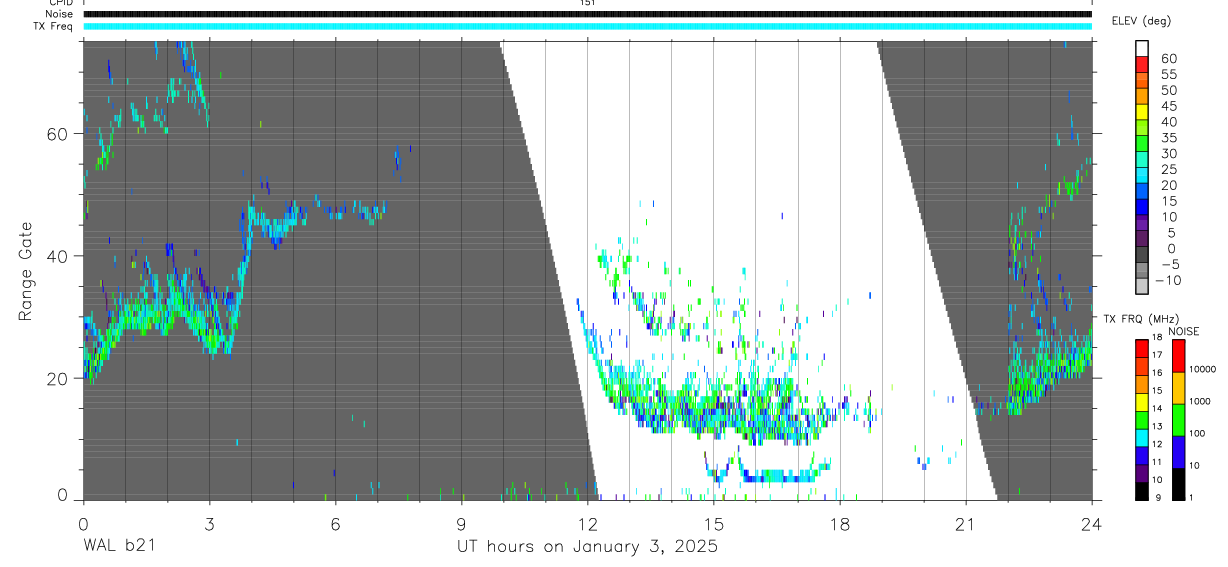This screenshot has height=567, width=1228.
Task: Click the 'ELEV (deg)' legend title
Action: (1141, 21)
